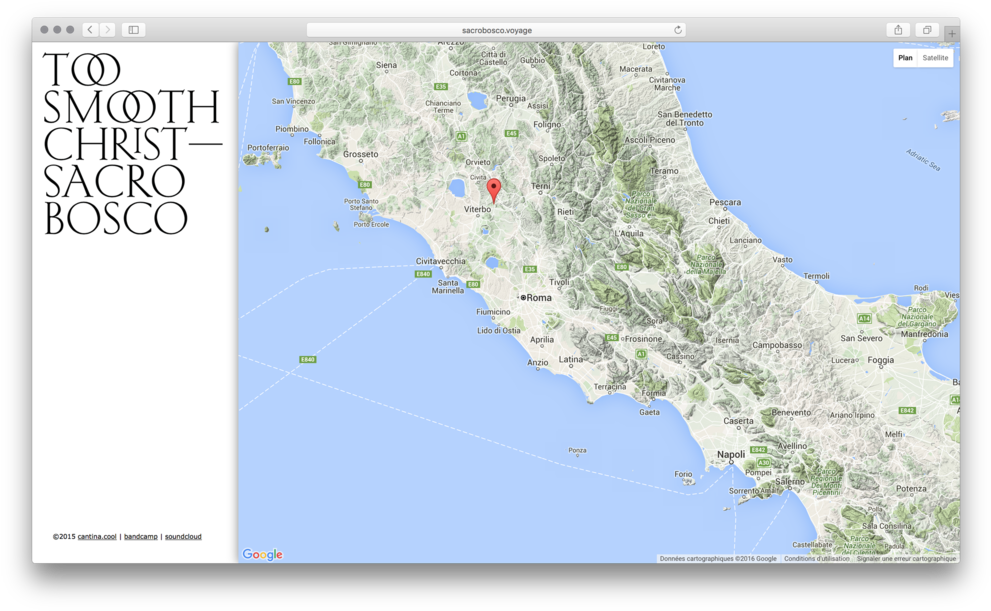The image size is (991, 611).
Task: Click the Google logo on the map
Action: (x=261, y=554)
